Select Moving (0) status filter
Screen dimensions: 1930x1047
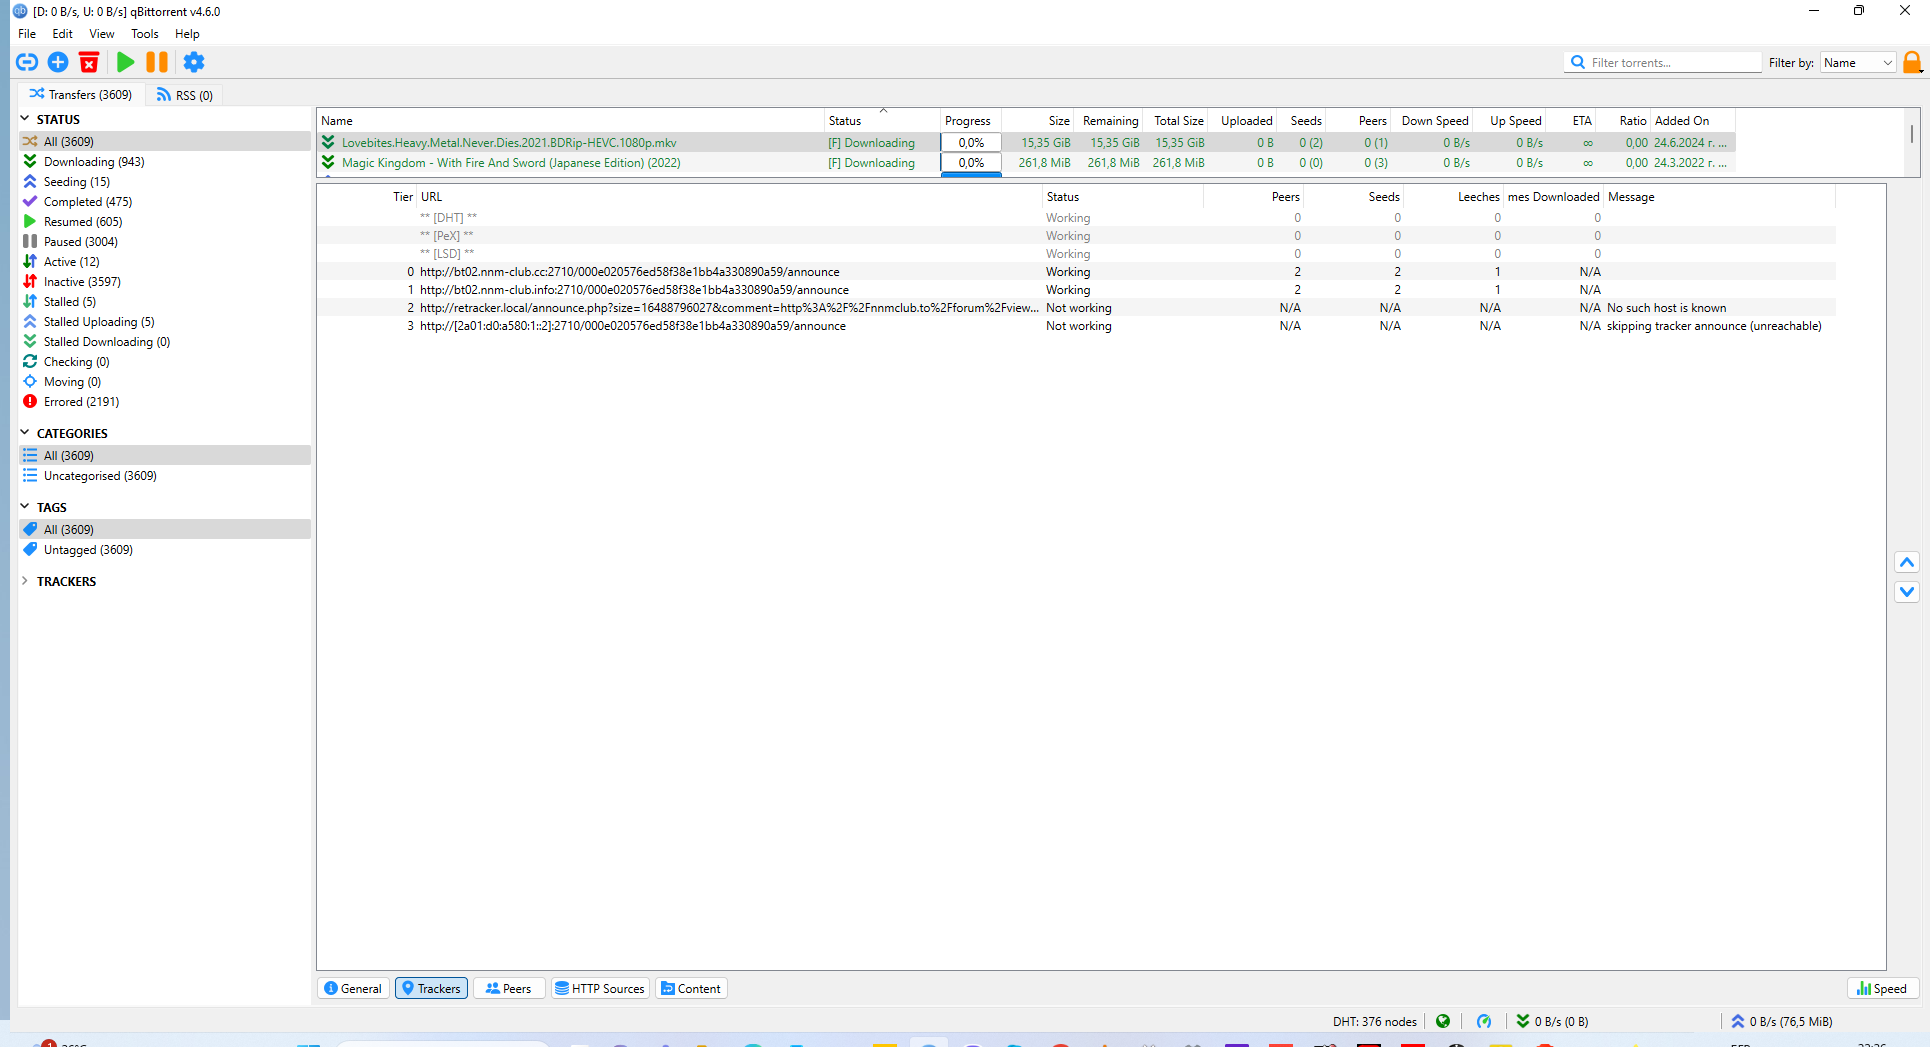point(165,382)
